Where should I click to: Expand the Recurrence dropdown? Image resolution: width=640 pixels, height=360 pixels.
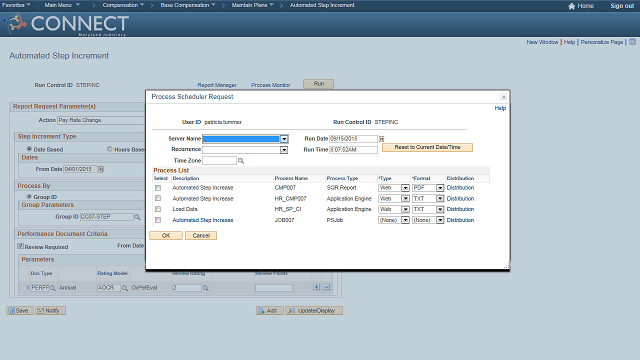tap(284, 150)
